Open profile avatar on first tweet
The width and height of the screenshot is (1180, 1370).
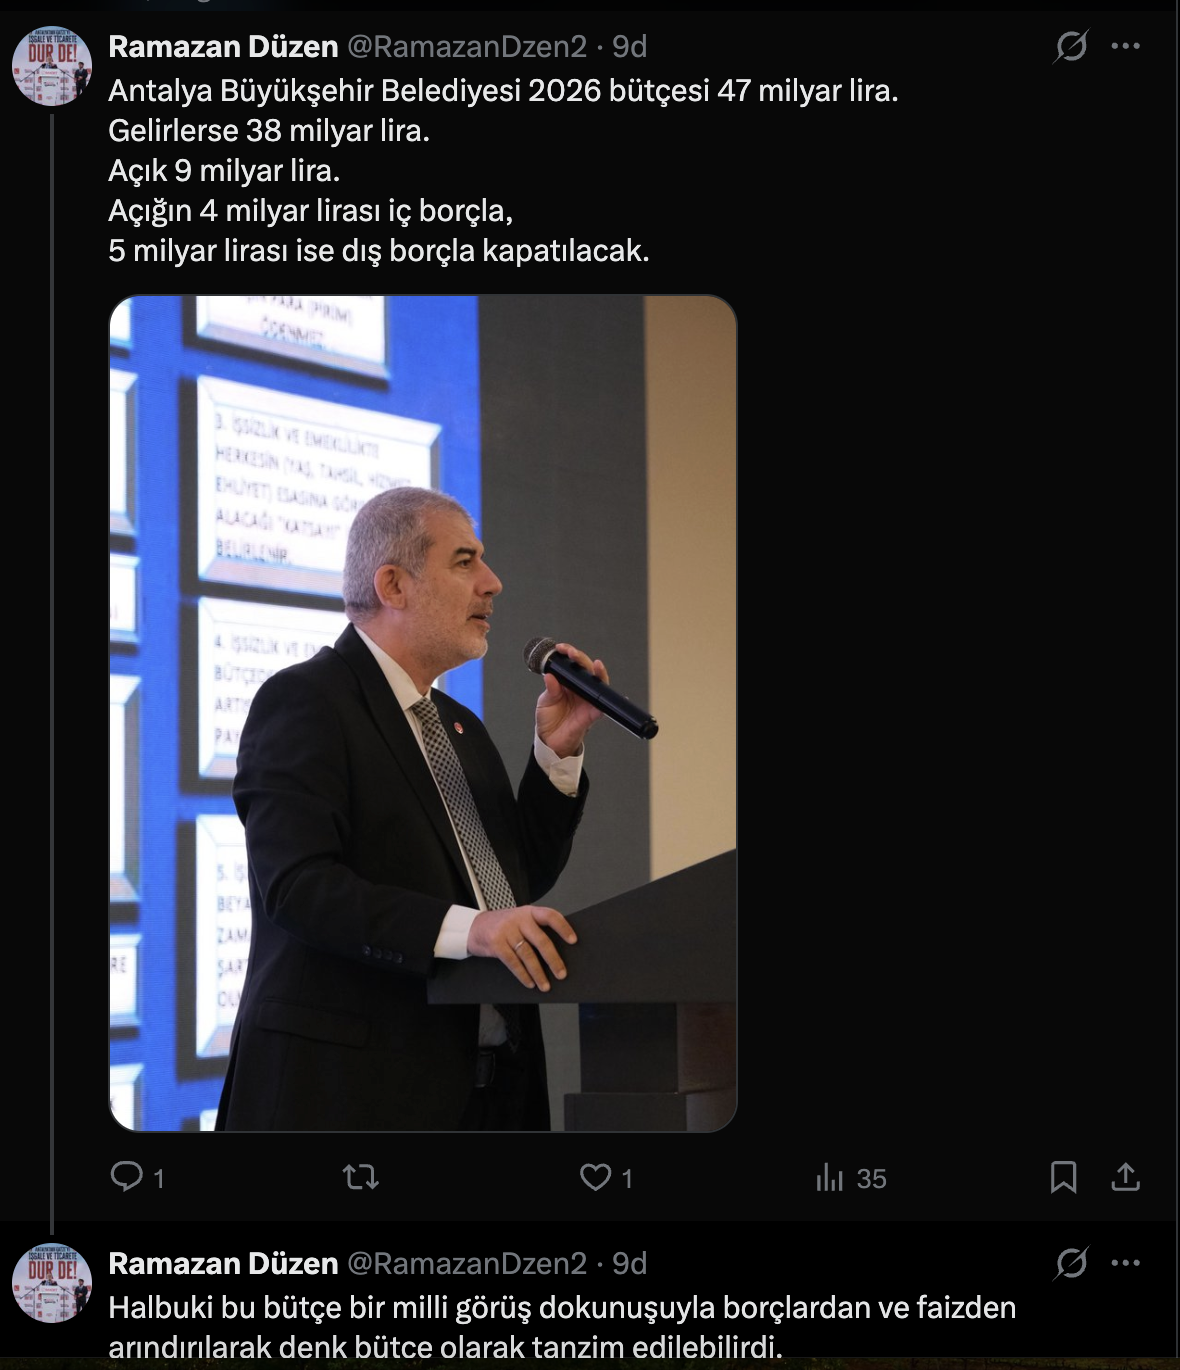click(x=52, y=66)
